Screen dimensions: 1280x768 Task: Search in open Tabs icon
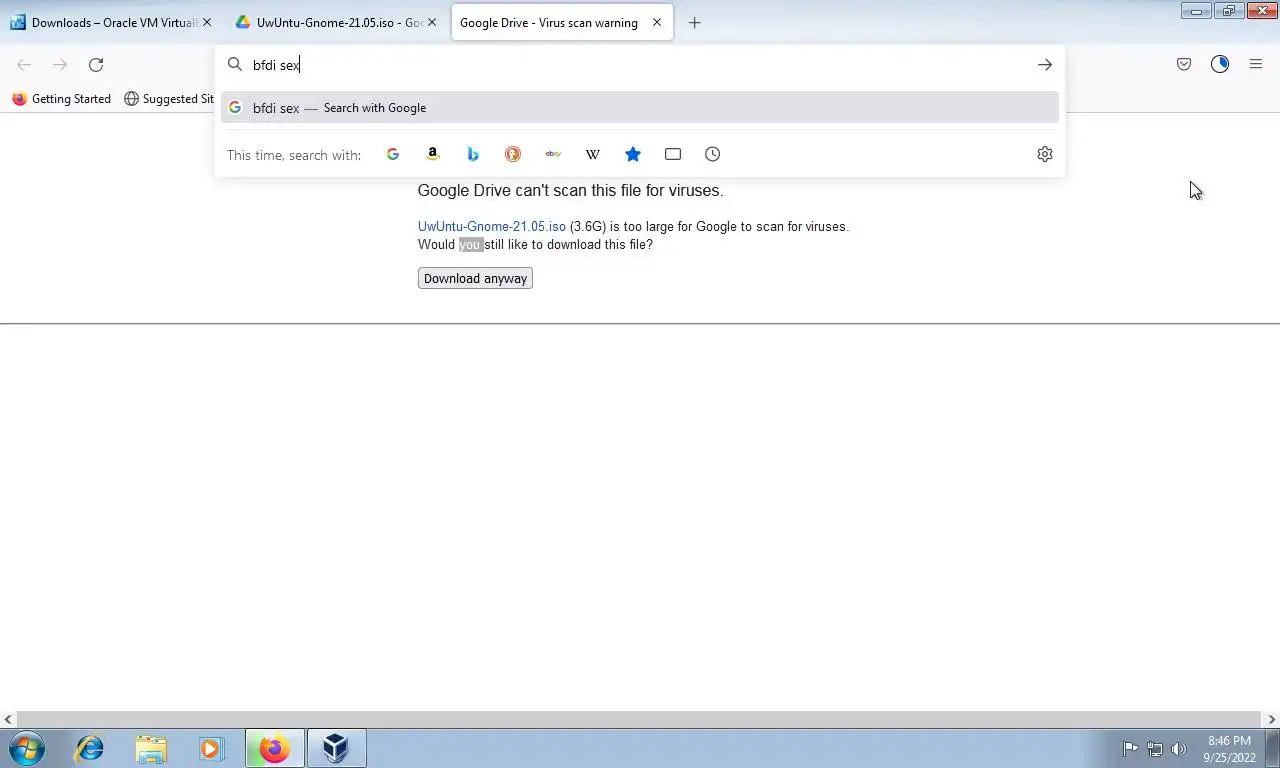pyautogui.click(x=673, y=154)
